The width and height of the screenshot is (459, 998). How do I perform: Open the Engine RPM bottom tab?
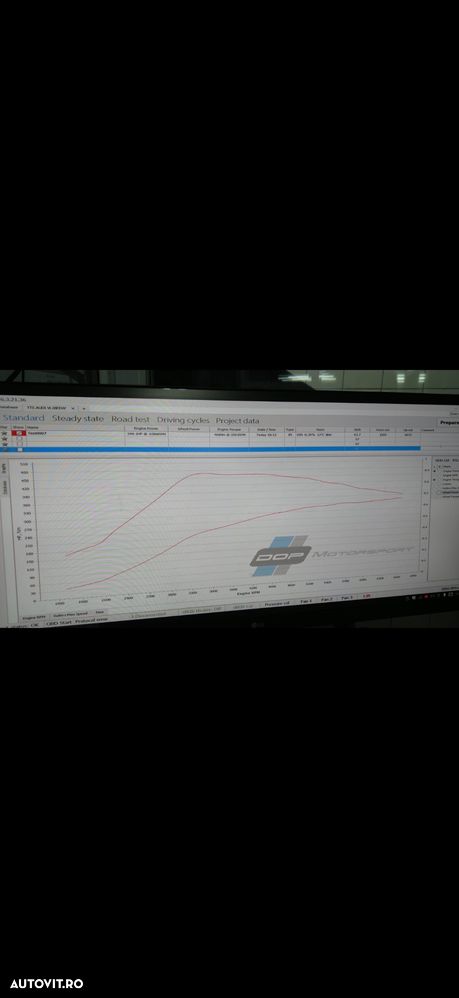tap(34, 617)
